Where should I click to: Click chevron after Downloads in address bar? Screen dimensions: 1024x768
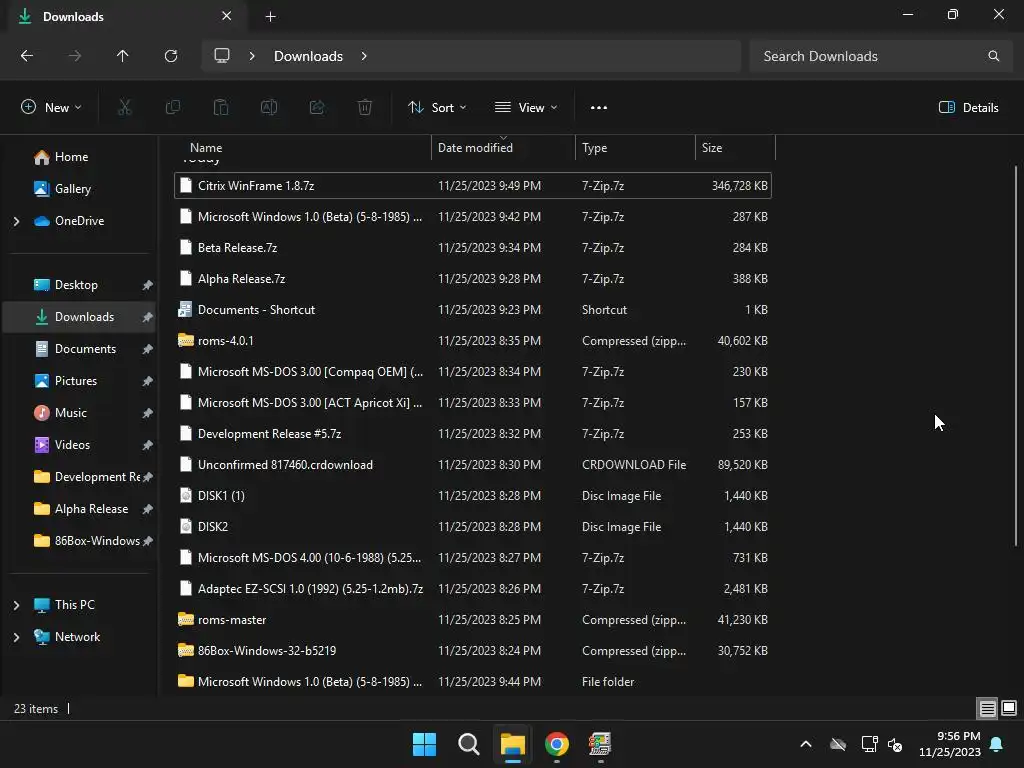tap(364, 56)
